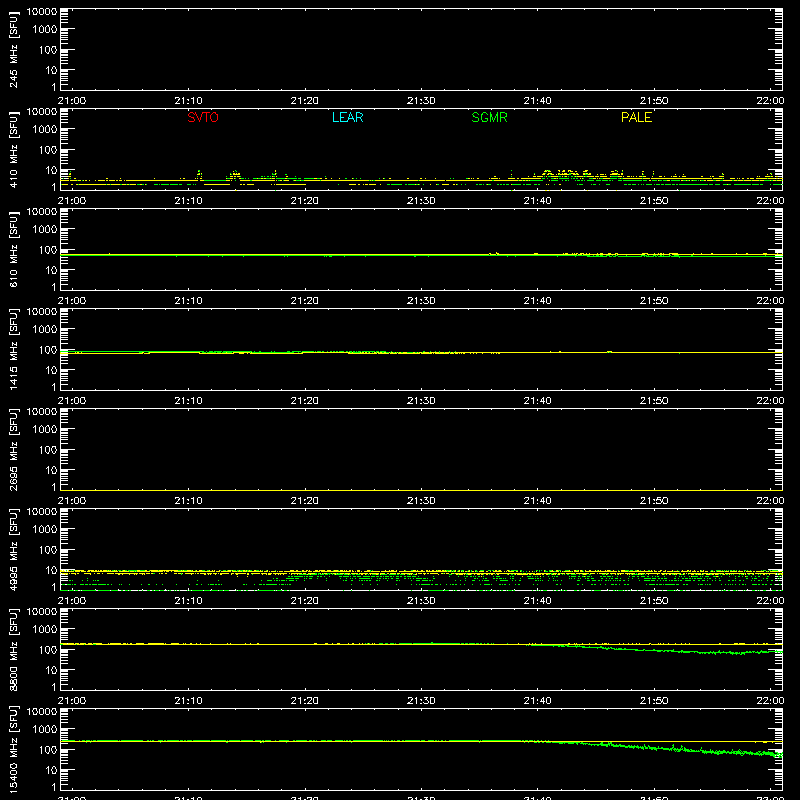Screen dimensions: 800x800
Task: Select the 610 MHz [SFU] axis title
Action: click(14, 250)
